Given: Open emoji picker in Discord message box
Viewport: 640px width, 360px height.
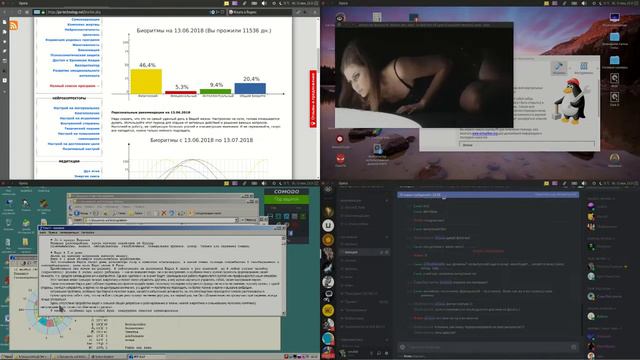Looking at the screenshot, I should pos(573,347).
